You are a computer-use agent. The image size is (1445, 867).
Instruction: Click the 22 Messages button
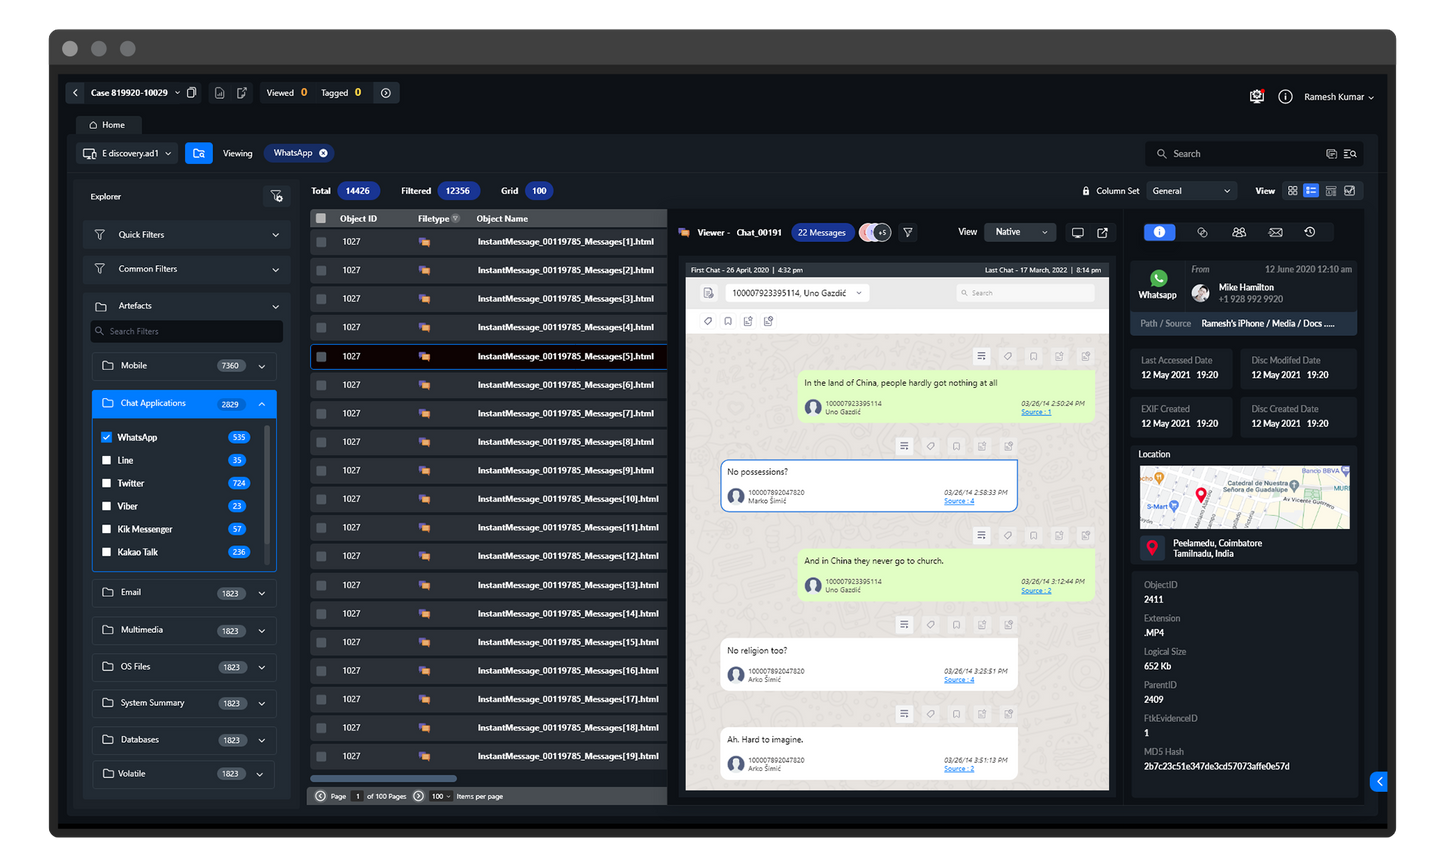click(x=822, y=233)
